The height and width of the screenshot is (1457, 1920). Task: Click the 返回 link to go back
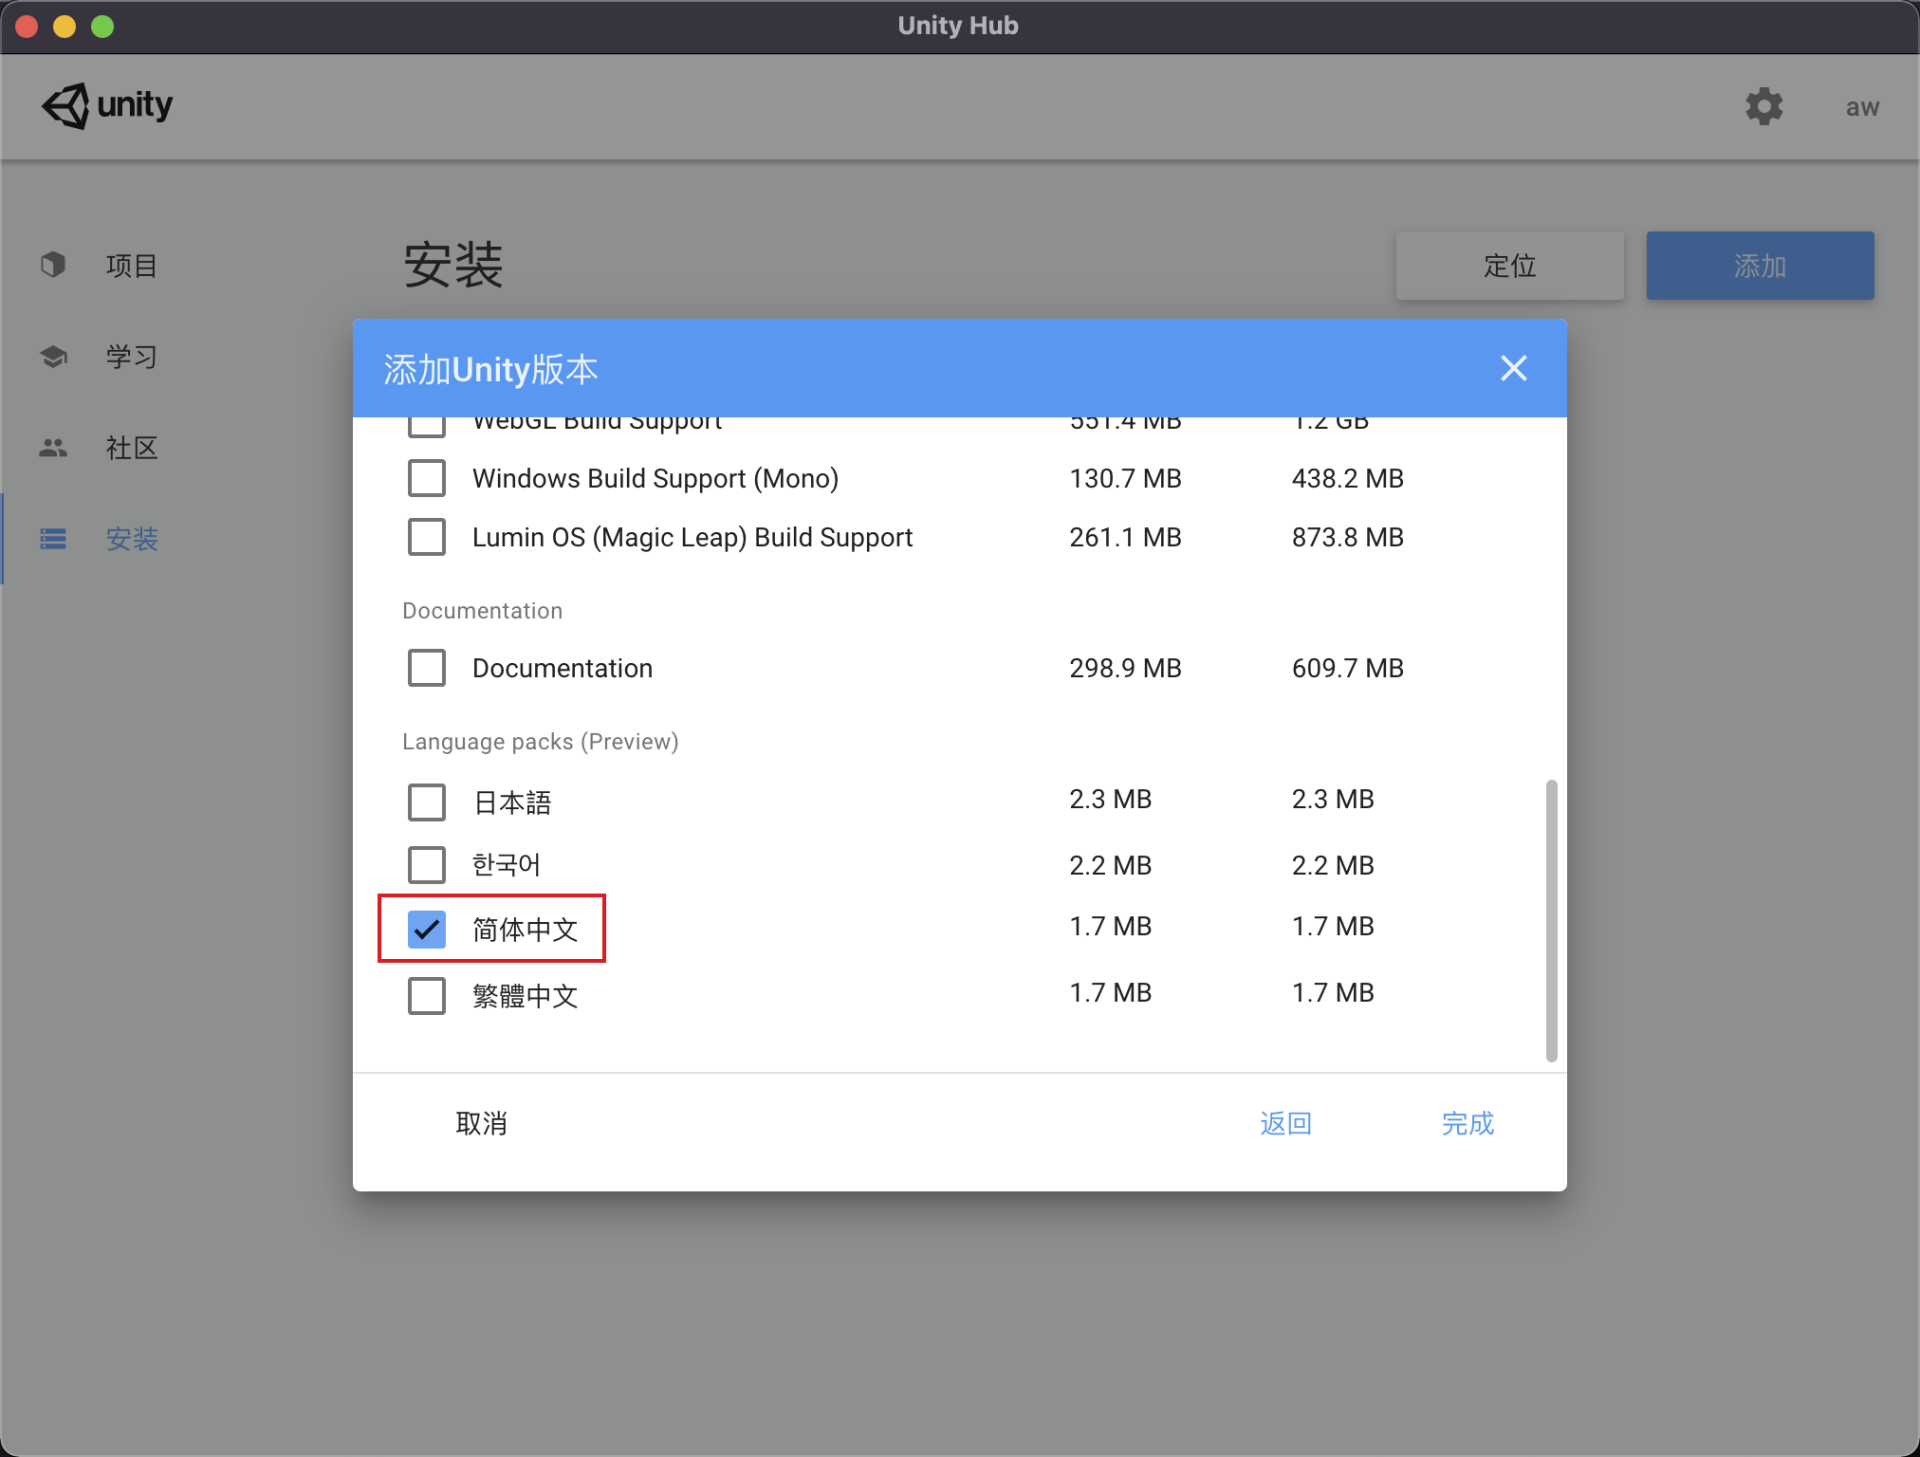pos(1285,1123)
